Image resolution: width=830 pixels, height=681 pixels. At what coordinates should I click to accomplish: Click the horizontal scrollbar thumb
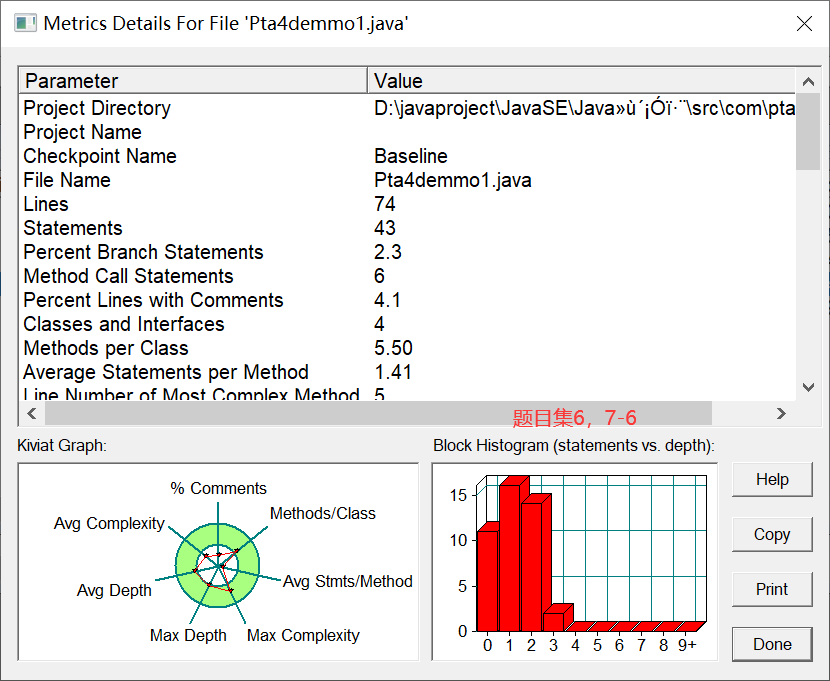tap(378, 413)
